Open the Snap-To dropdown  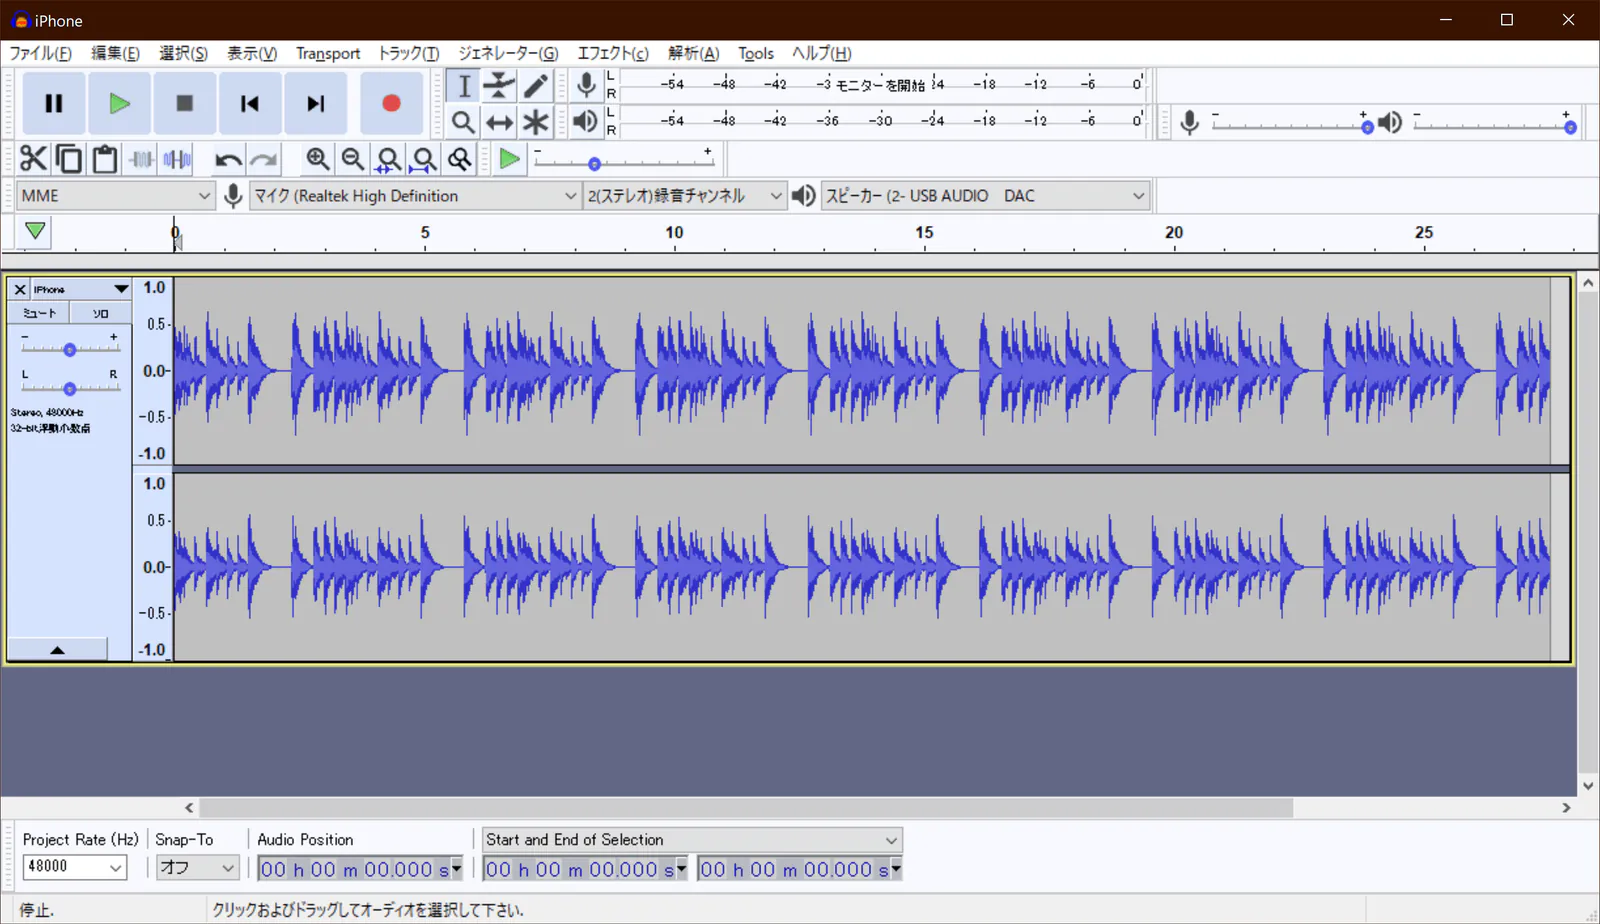point(197,867)
